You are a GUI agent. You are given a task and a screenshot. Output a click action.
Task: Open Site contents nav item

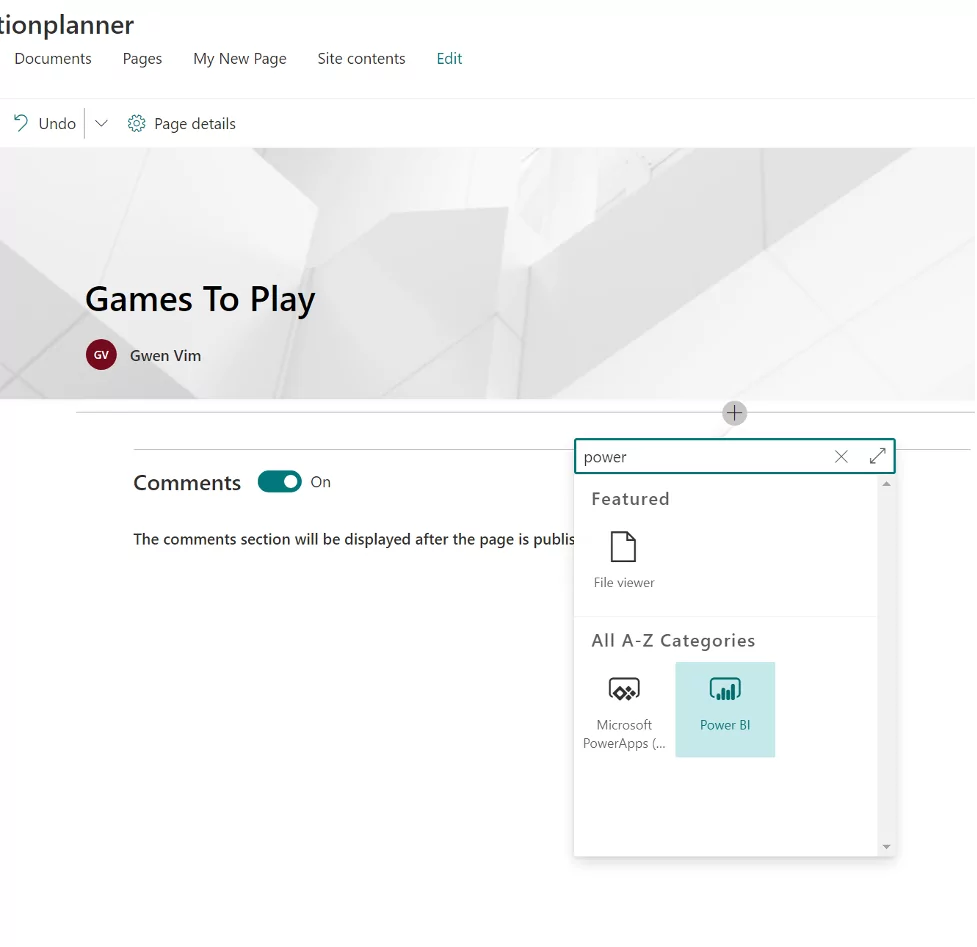pyautogui.click(x=361, y=59)
